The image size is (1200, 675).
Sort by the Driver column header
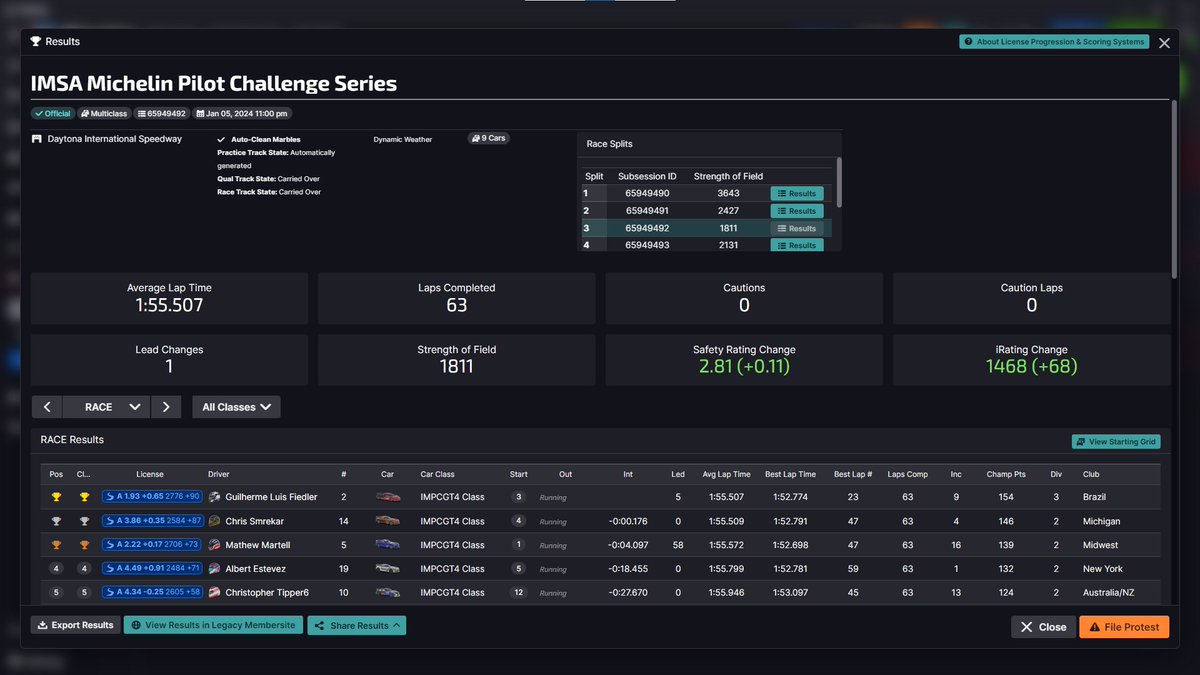pyautogui.click(x=218, y=474)
